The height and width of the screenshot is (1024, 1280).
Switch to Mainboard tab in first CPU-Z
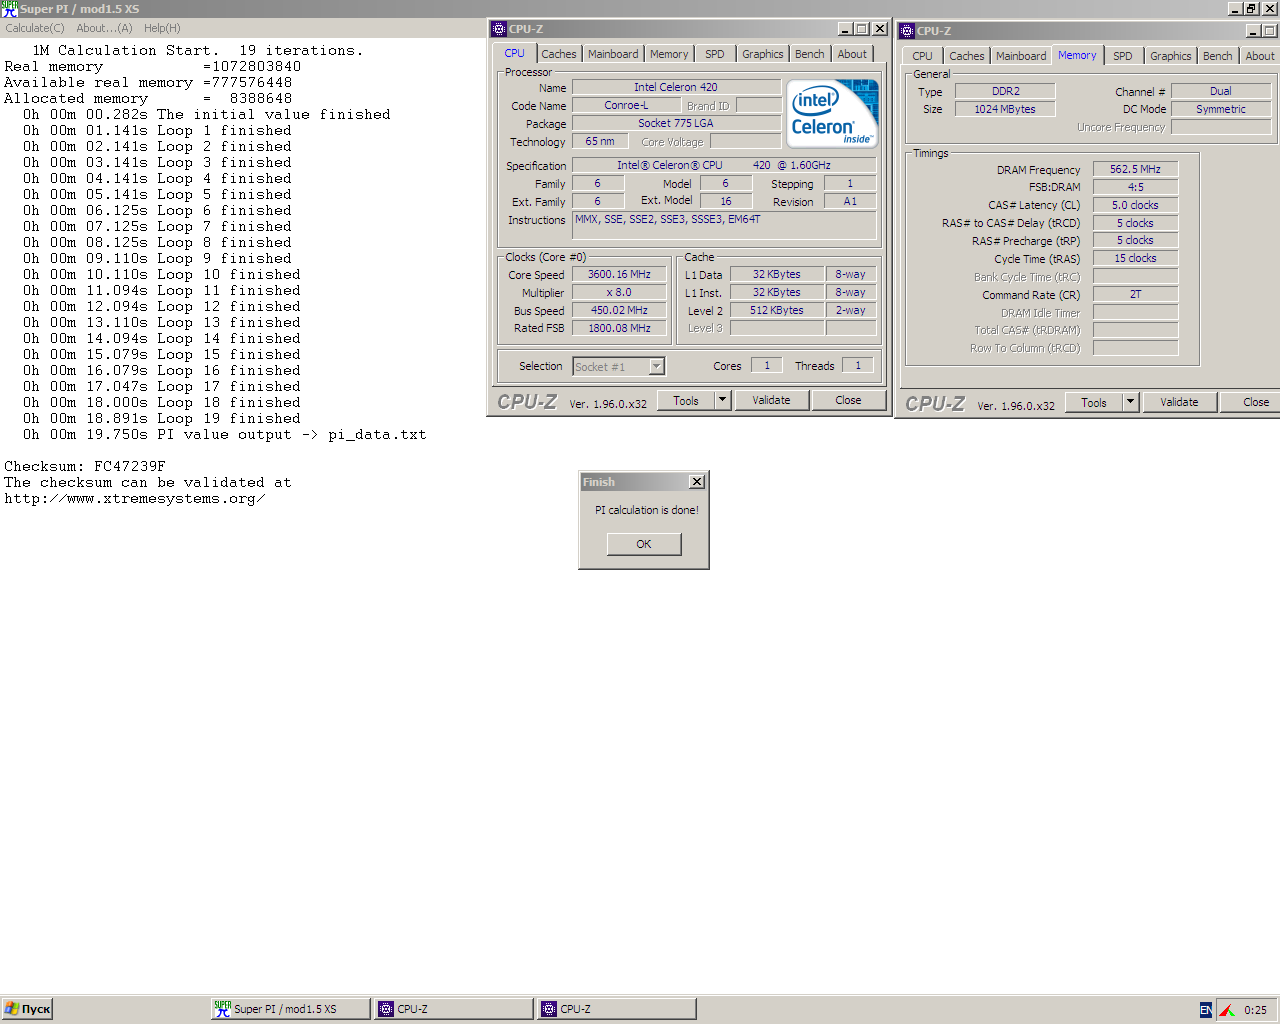(x=613, y=54)
